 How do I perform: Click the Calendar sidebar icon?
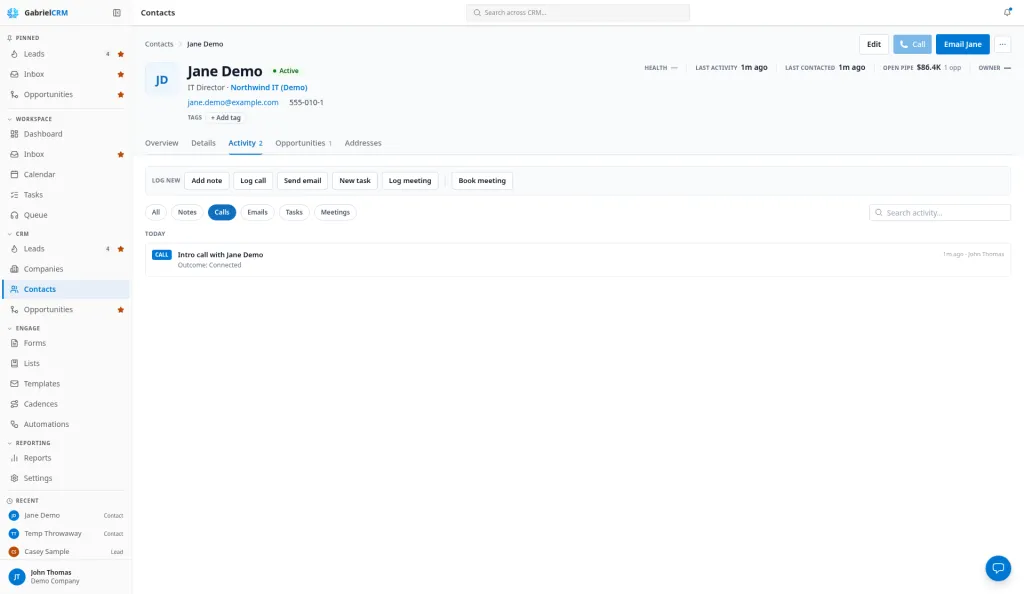14,174
